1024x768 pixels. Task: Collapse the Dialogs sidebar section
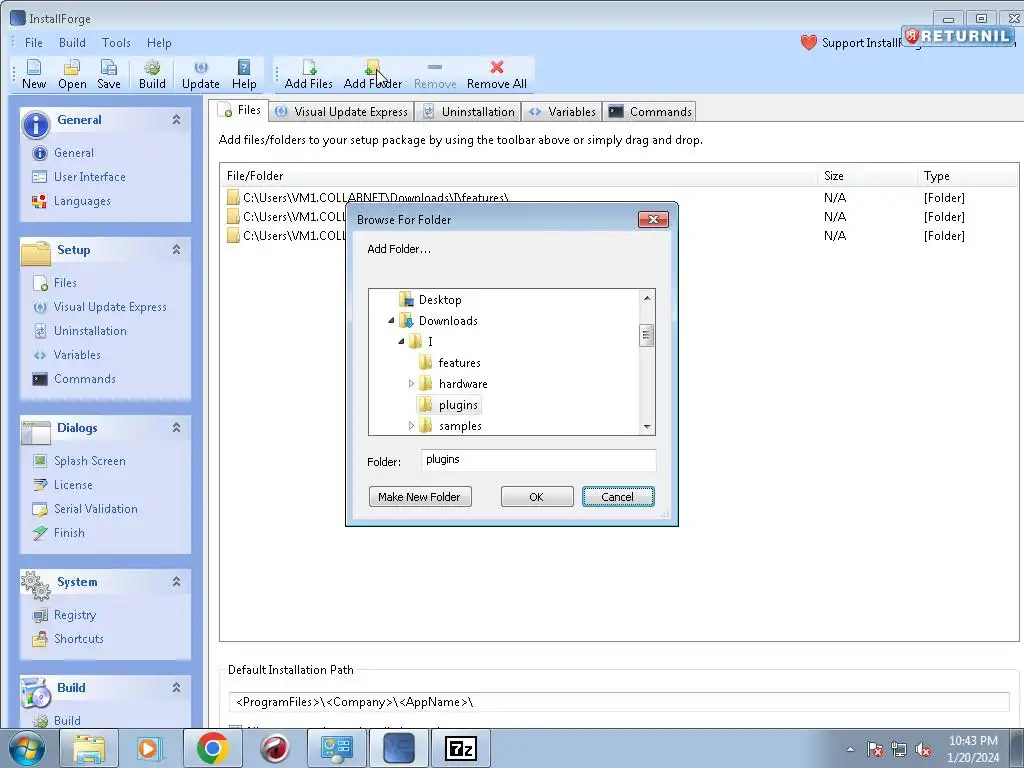click(176, 427)
